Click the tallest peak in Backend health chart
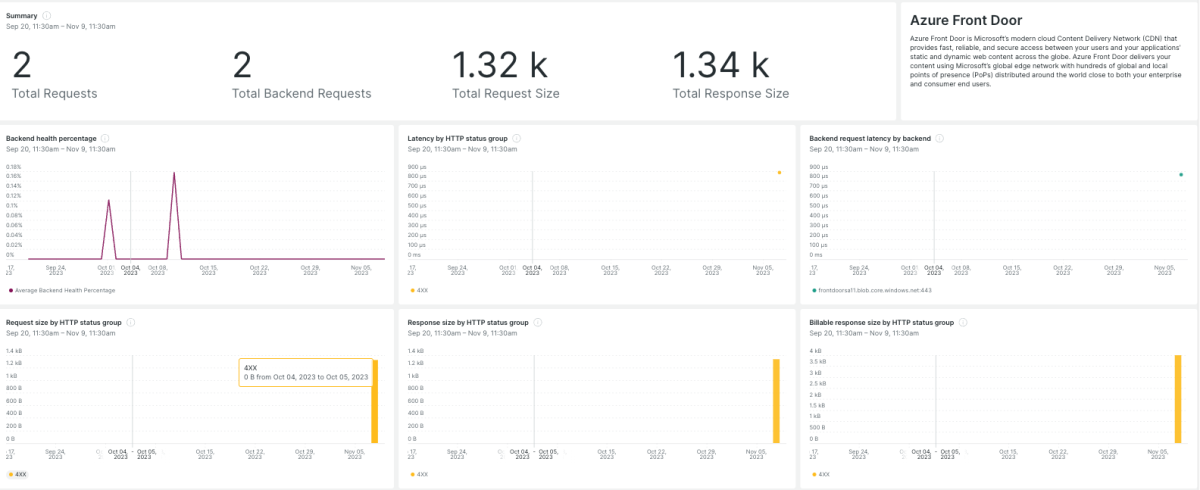 tap(174, 173)
